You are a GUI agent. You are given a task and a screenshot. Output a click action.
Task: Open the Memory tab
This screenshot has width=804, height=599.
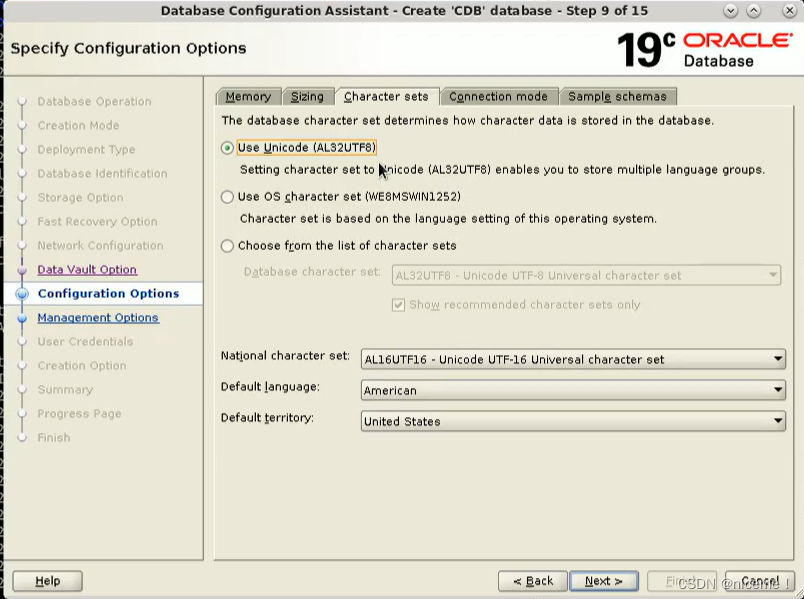(x=248, y=96)
